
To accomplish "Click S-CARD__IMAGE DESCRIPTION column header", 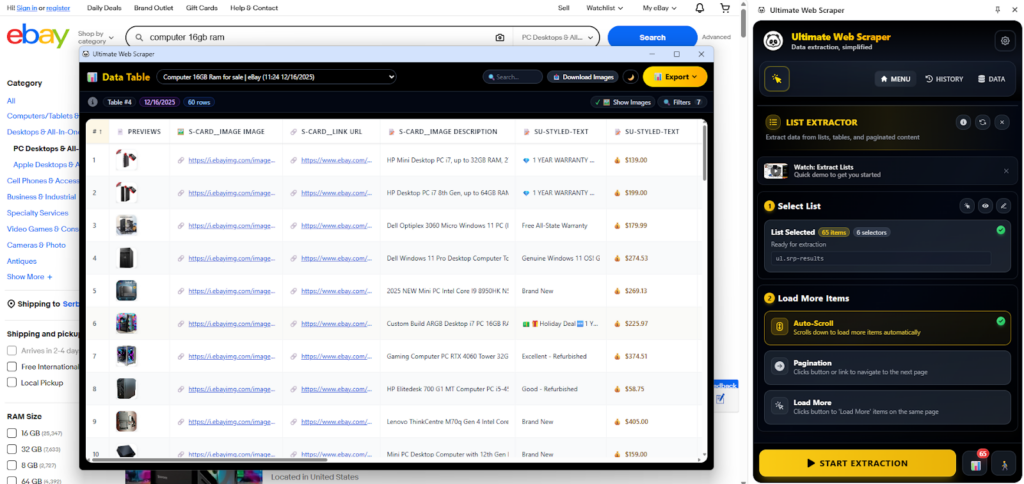I will [447, 131].
